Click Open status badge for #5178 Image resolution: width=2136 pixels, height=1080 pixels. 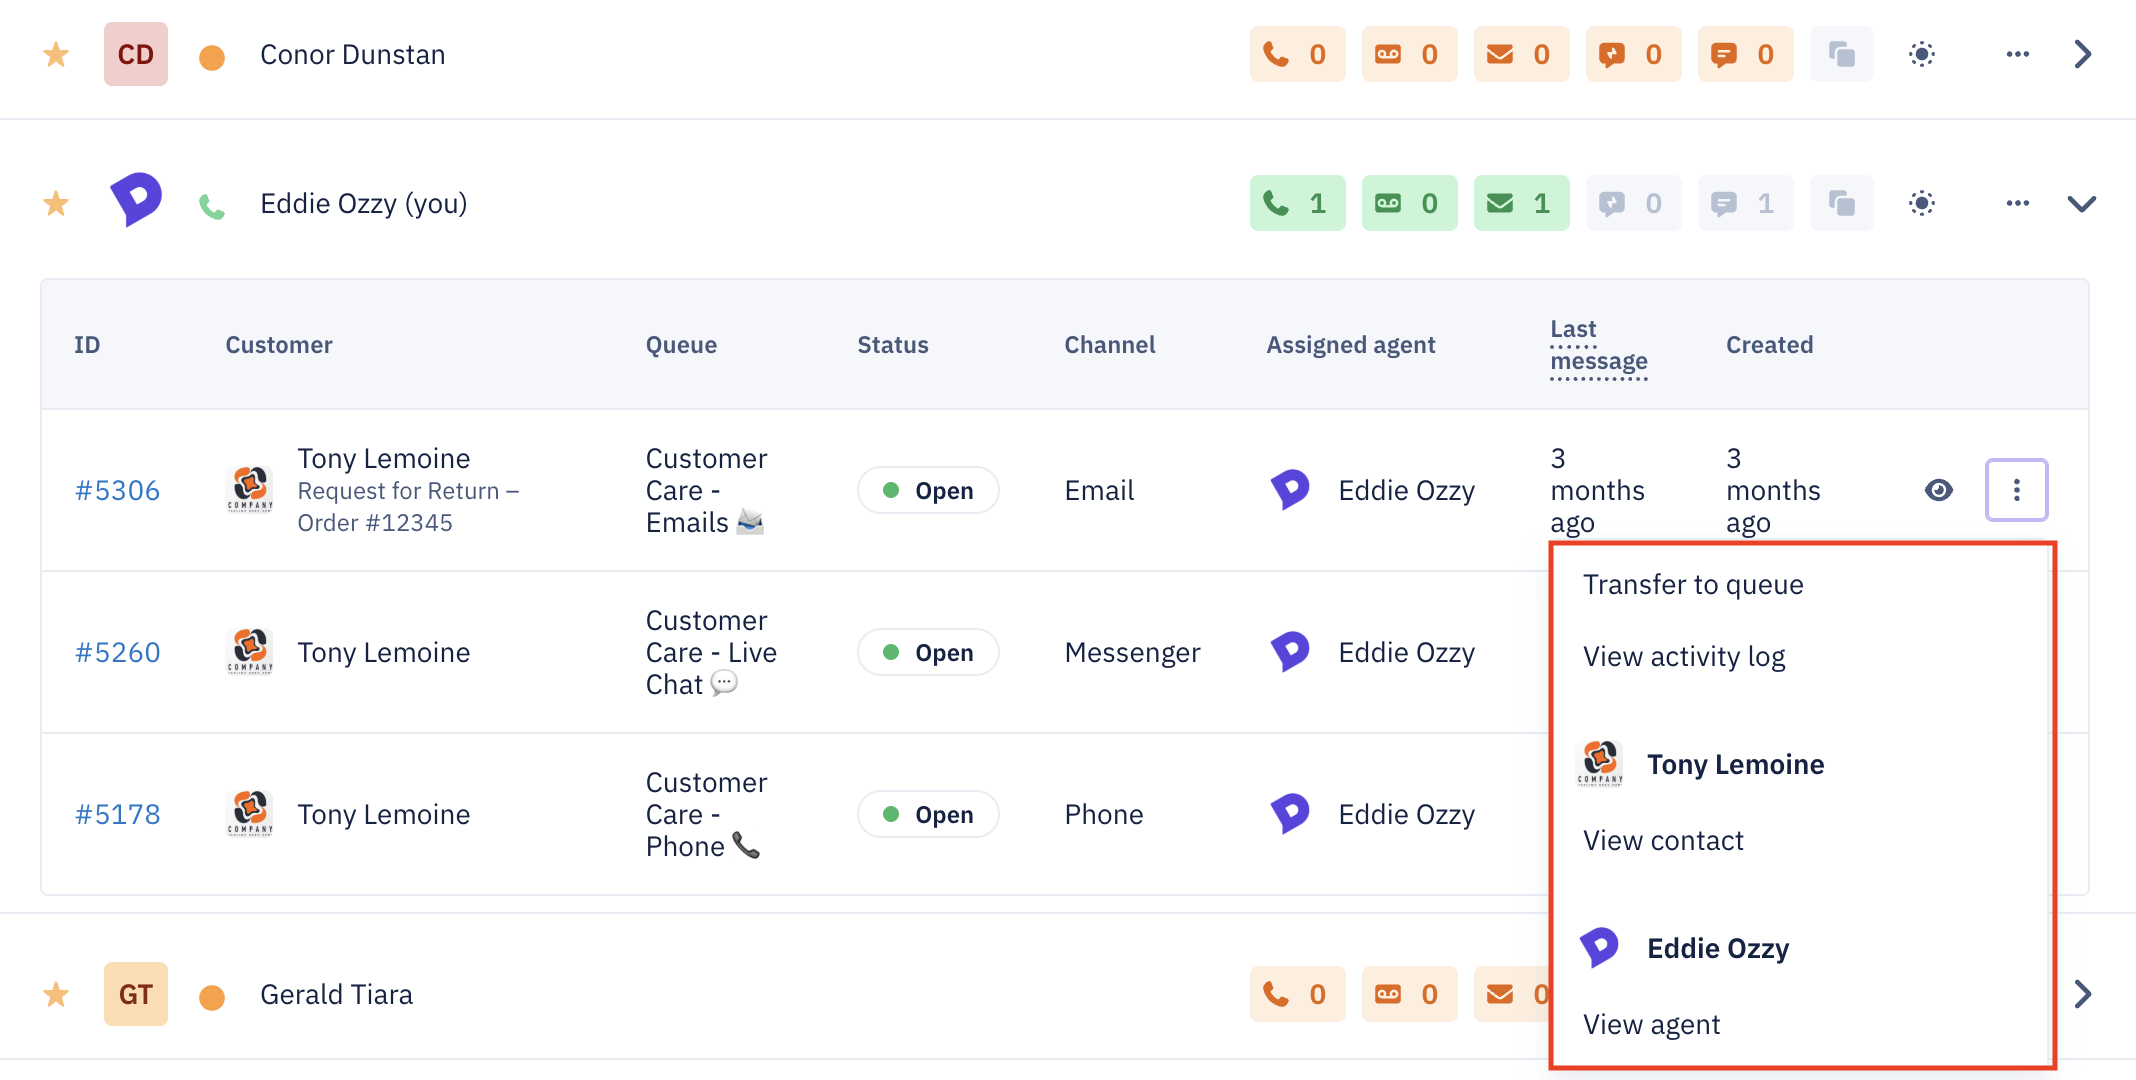[x=928, y=814]
